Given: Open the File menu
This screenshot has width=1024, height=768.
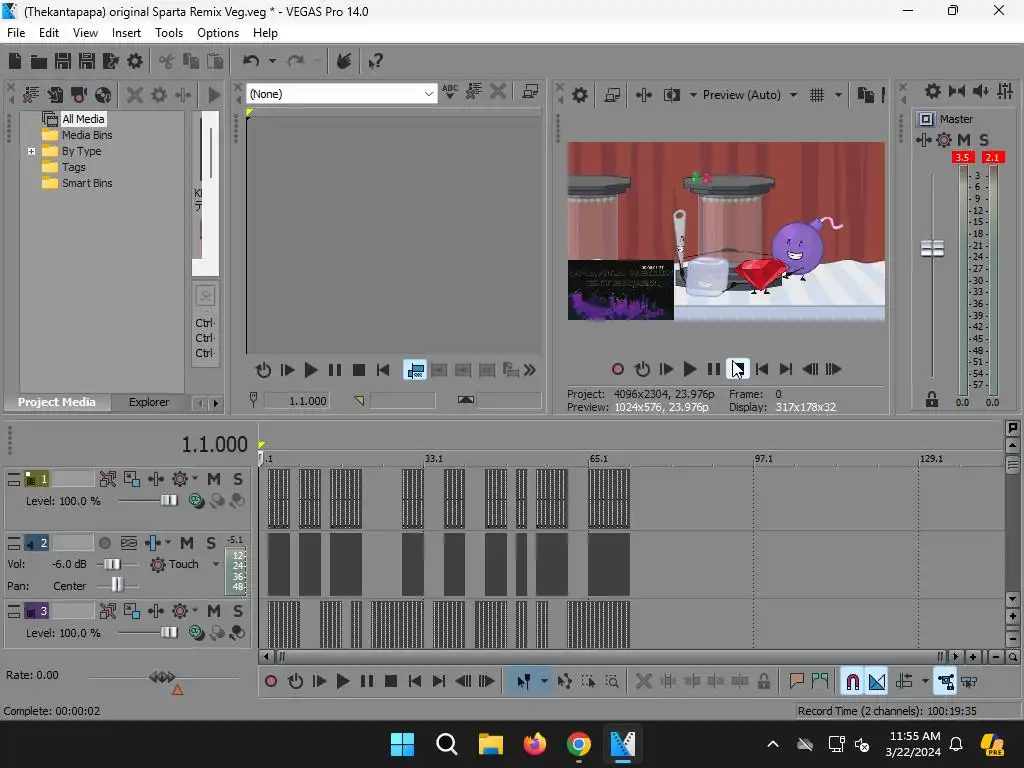Looking at the screenshot, I should coord(16,33).
